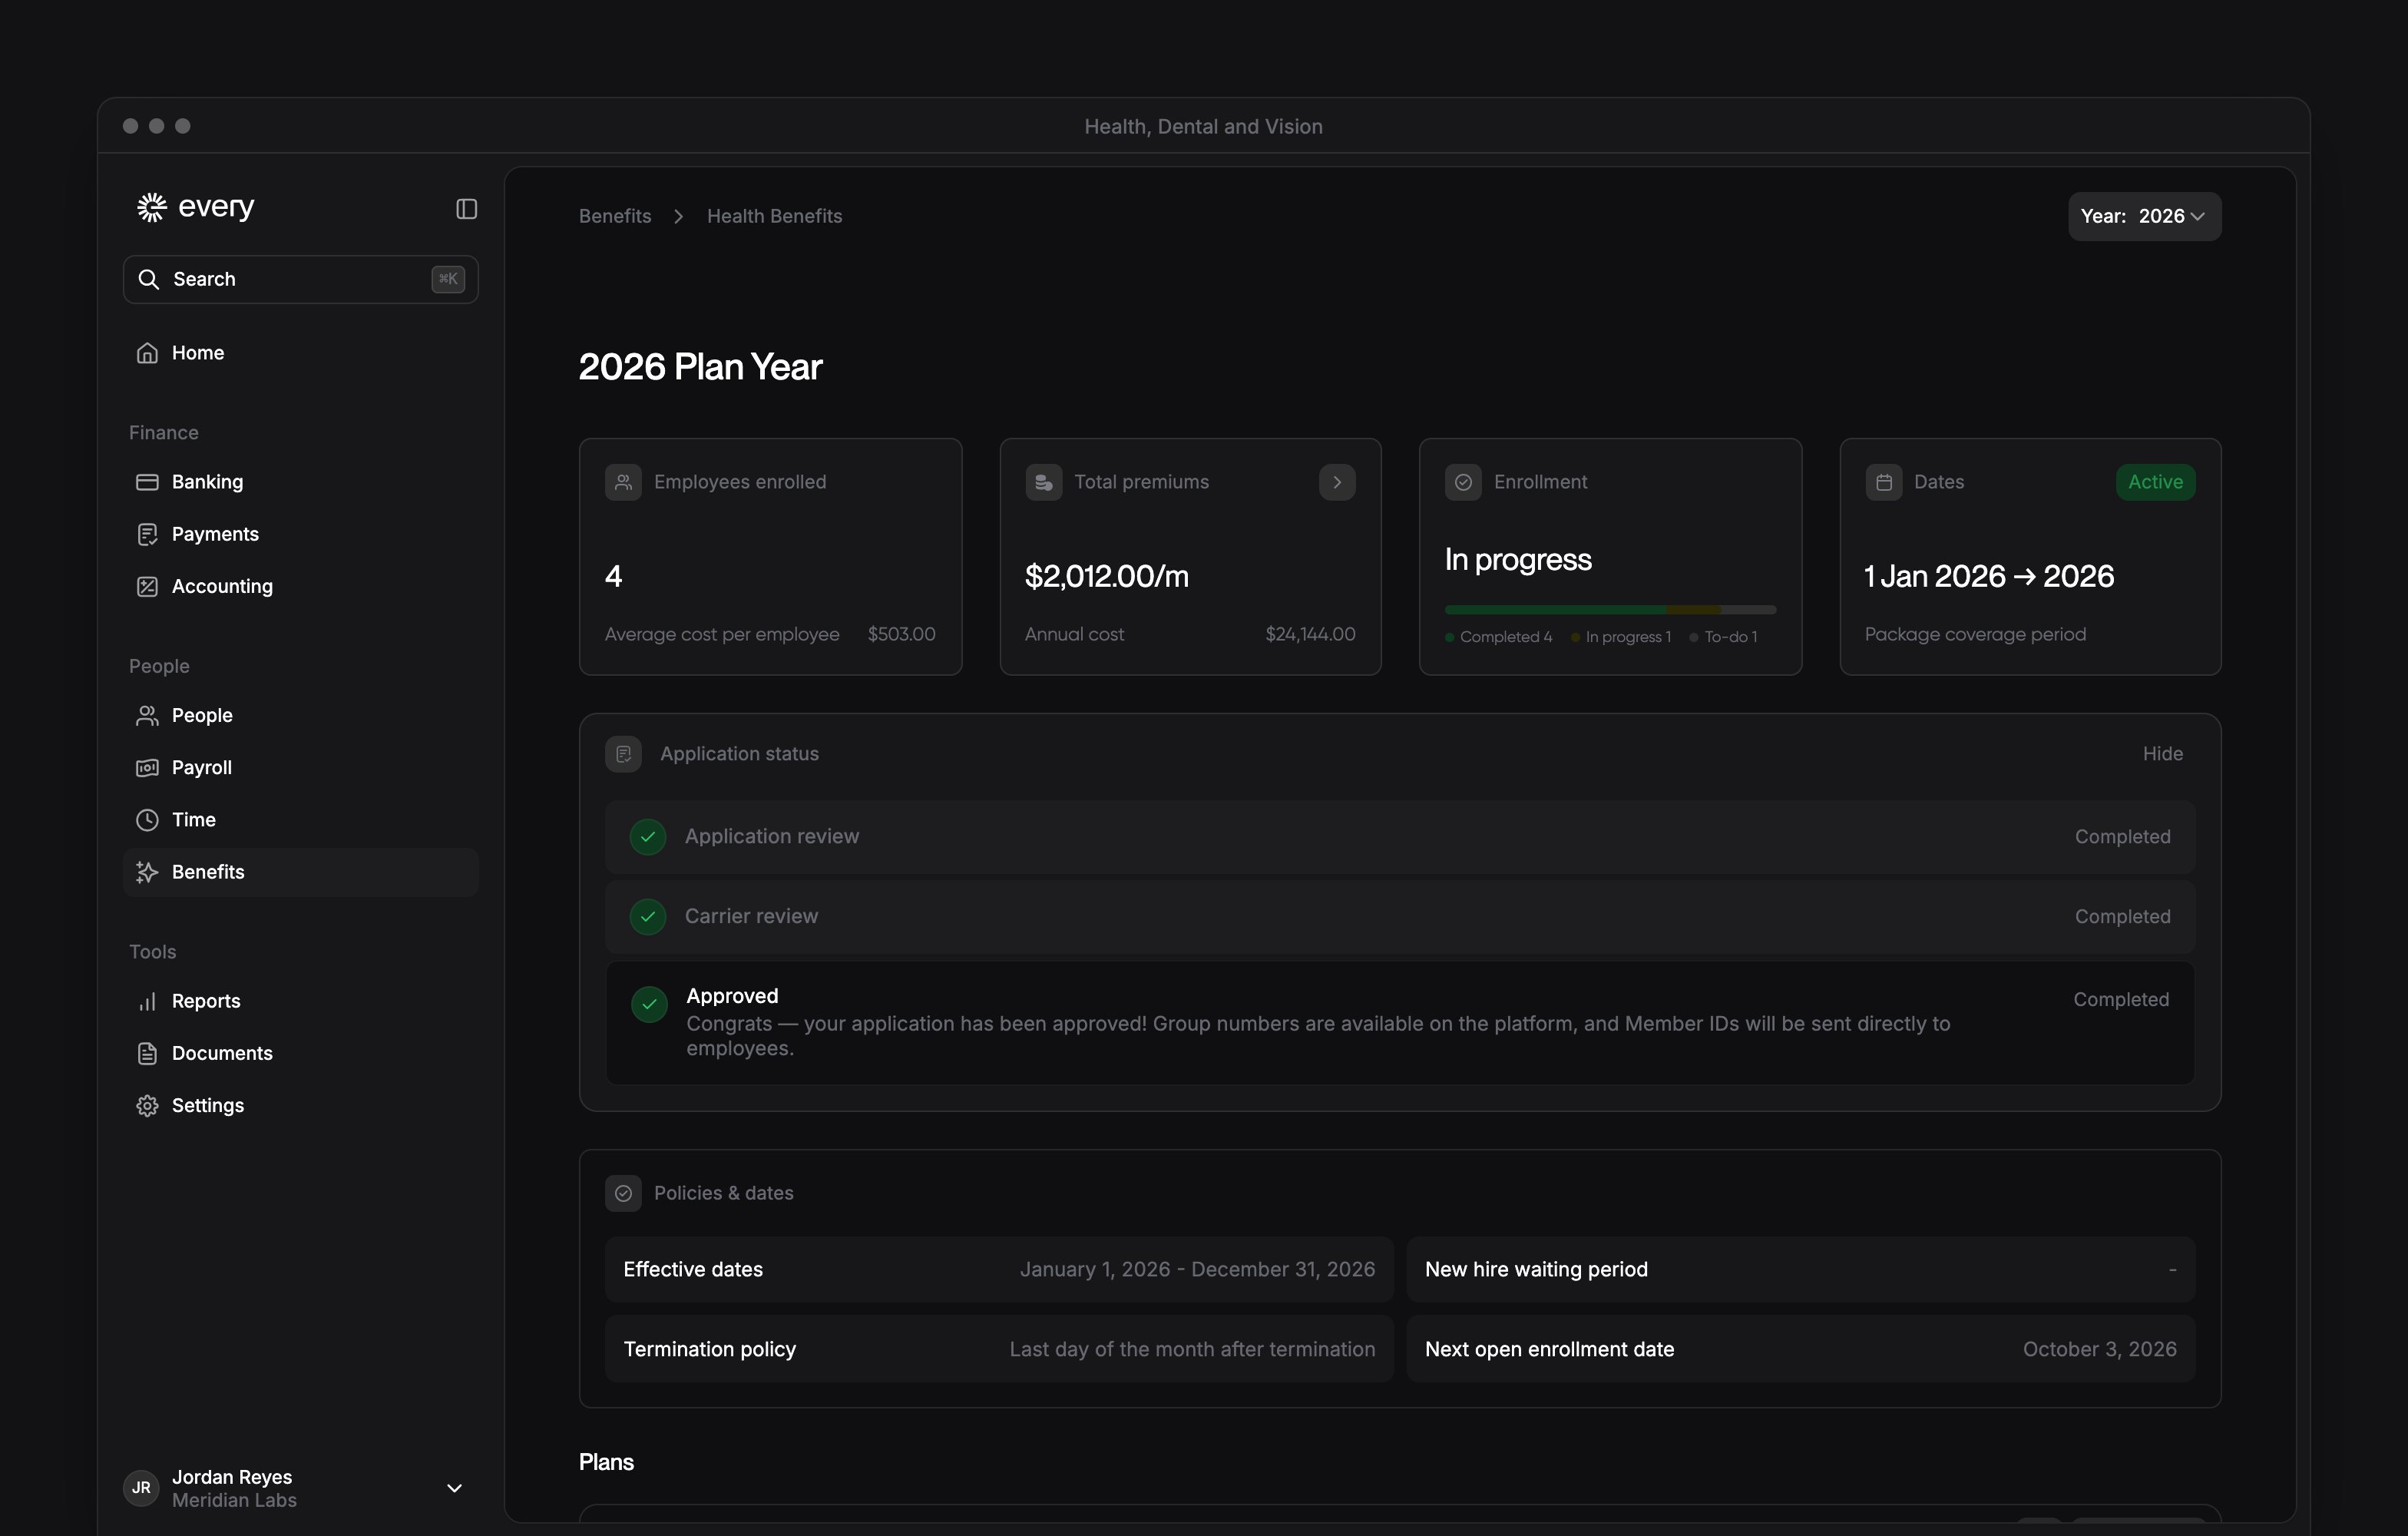Click the Settings gear icon
Viewport: 2408px width, 1536px height.
point(147,1105)
